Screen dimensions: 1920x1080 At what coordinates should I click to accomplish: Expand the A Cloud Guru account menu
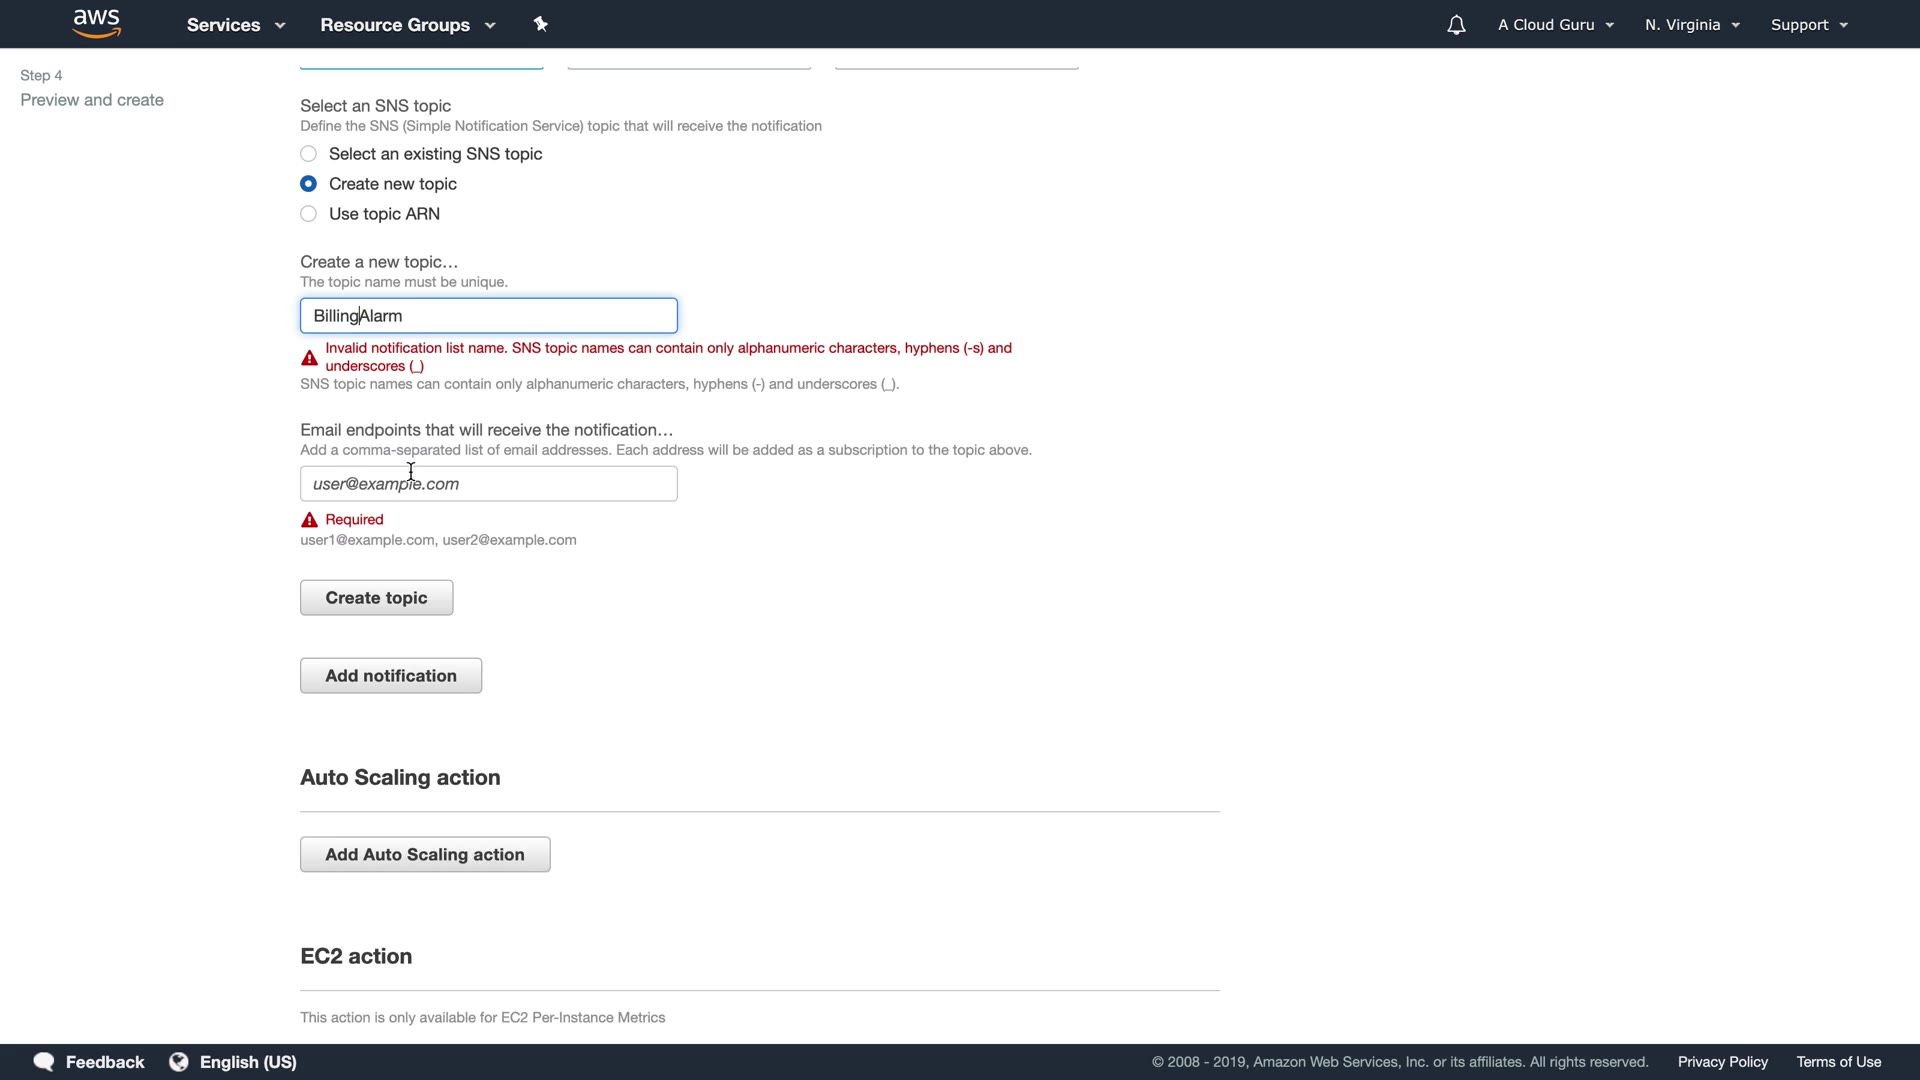coord(1555,25)
